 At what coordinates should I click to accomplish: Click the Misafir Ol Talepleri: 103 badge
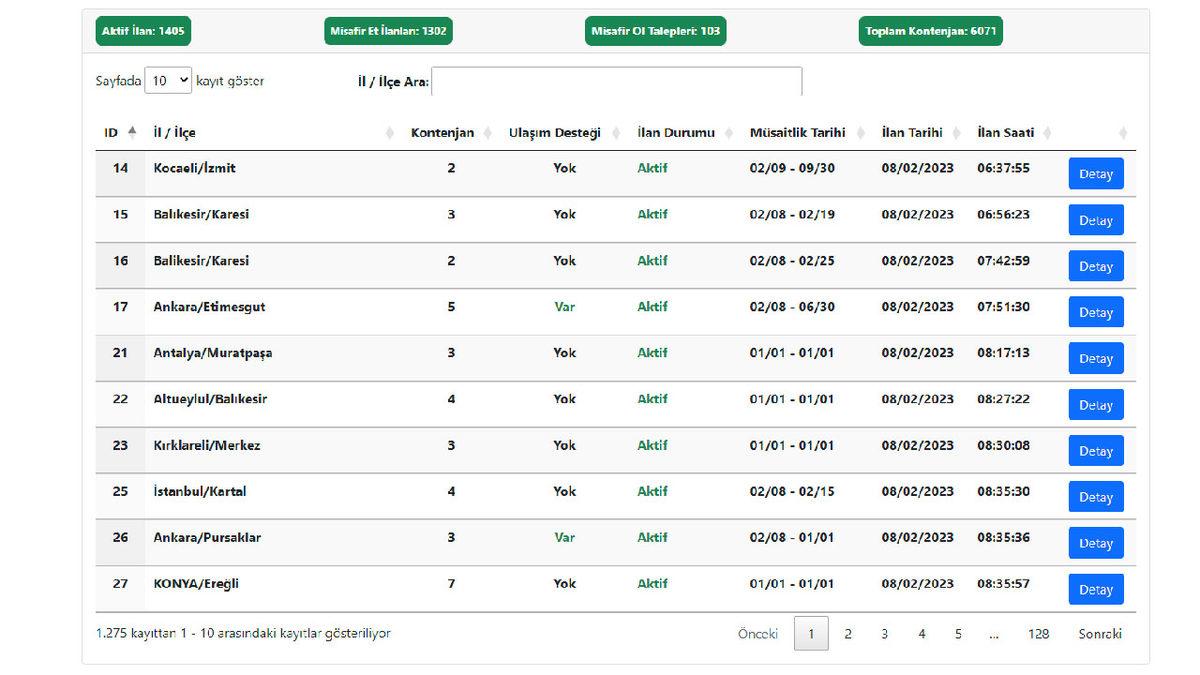[656, 31]
